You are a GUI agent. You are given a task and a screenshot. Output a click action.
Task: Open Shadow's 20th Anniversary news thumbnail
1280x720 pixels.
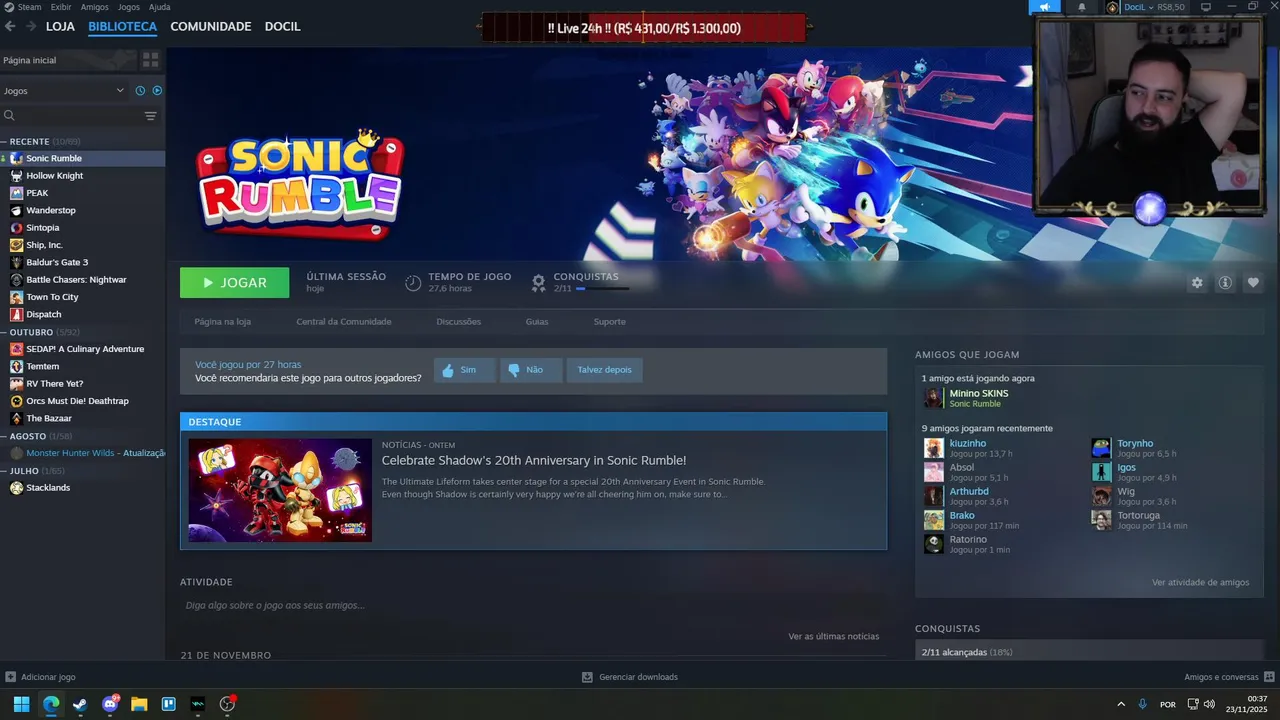pyautogui.click(x=280, y=490)
